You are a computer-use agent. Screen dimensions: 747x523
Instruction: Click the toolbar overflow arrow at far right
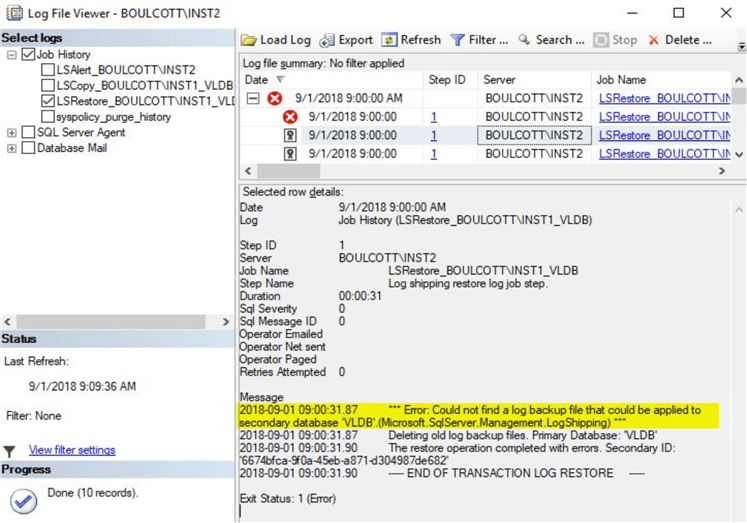(x=741, y=46)
